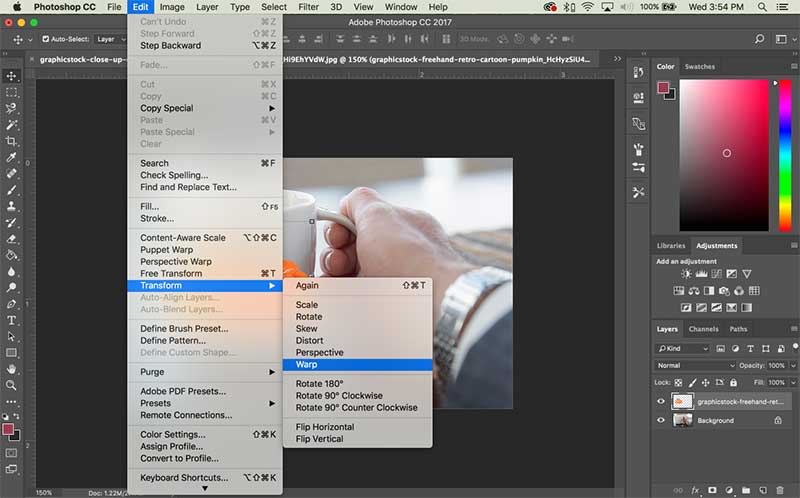Select the Brush tool
The width and height of the screenshot is (800, 498).
tap(11, 190)
